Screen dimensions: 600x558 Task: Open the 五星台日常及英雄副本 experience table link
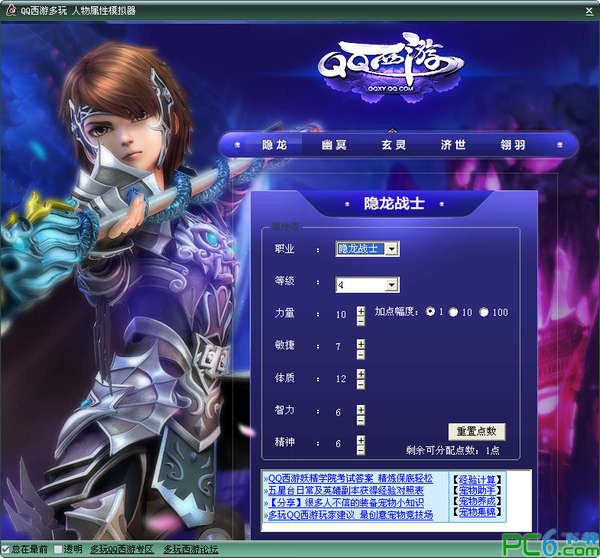click(346, 490)
